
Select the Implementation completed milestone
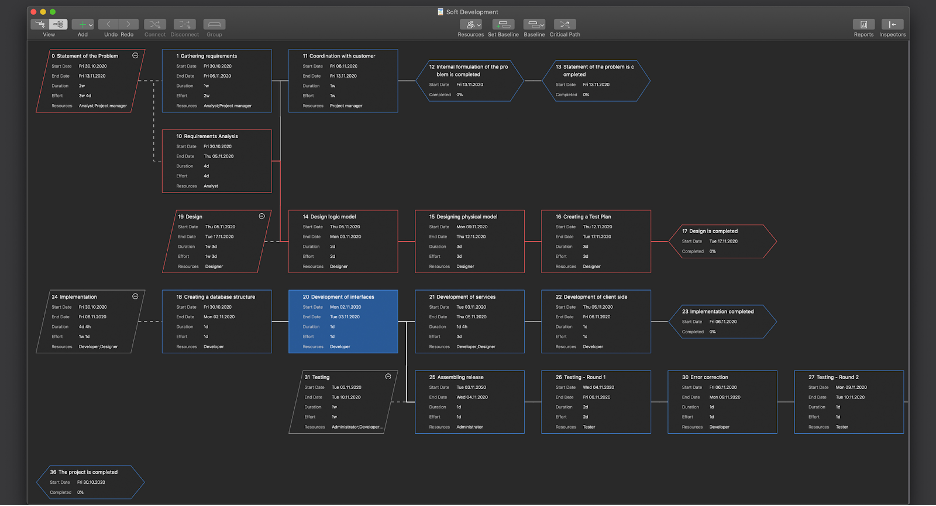click(723, 322)
